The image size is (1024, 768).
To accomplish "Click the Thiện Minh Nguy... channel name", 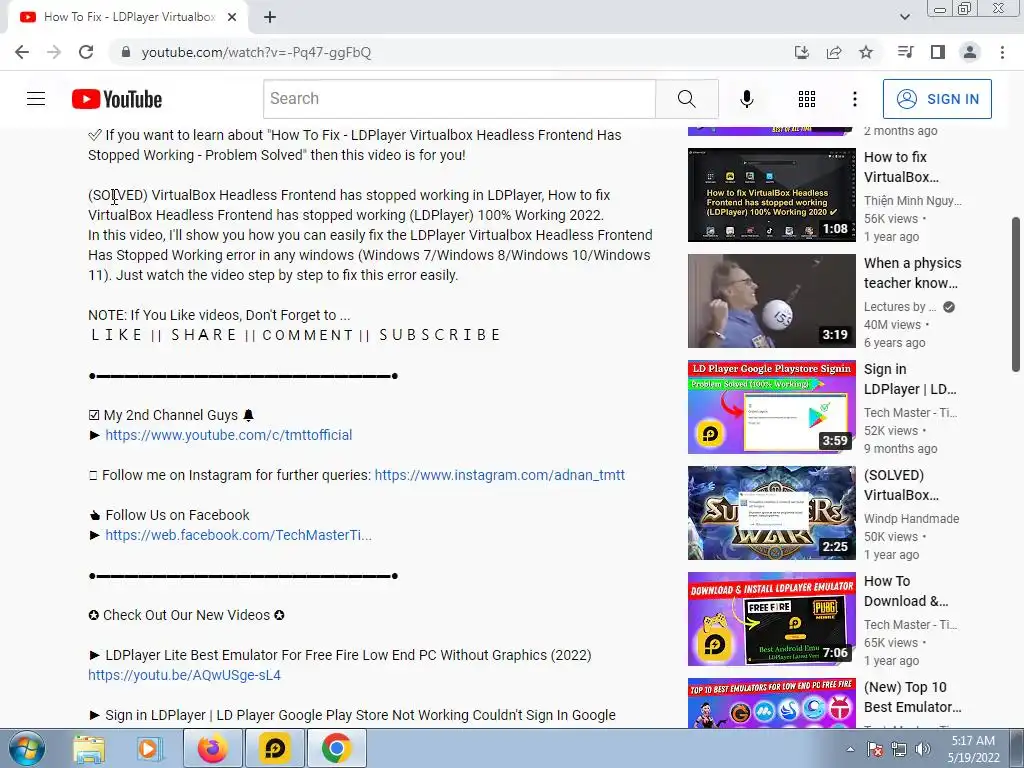I will click(912, 200).
